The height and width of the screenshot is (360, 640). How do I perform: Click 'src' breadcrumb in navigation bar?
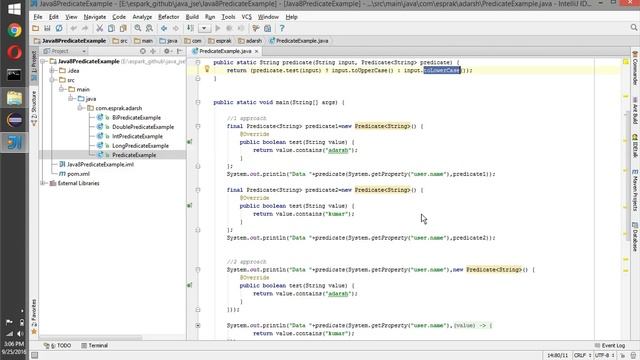pyautogui.click(x=120, y=41)
